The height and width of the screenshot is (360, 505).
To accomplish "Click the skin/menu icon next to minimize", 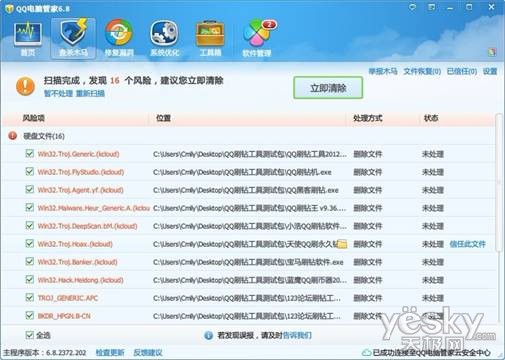I will tap(432, 7).
